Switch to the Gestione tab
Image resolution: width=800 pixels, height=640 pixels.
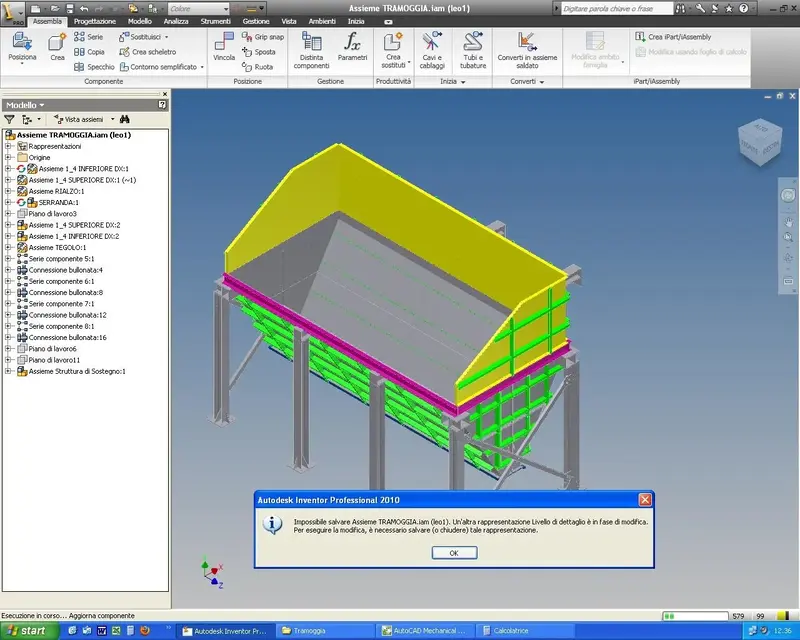point(256,21)
